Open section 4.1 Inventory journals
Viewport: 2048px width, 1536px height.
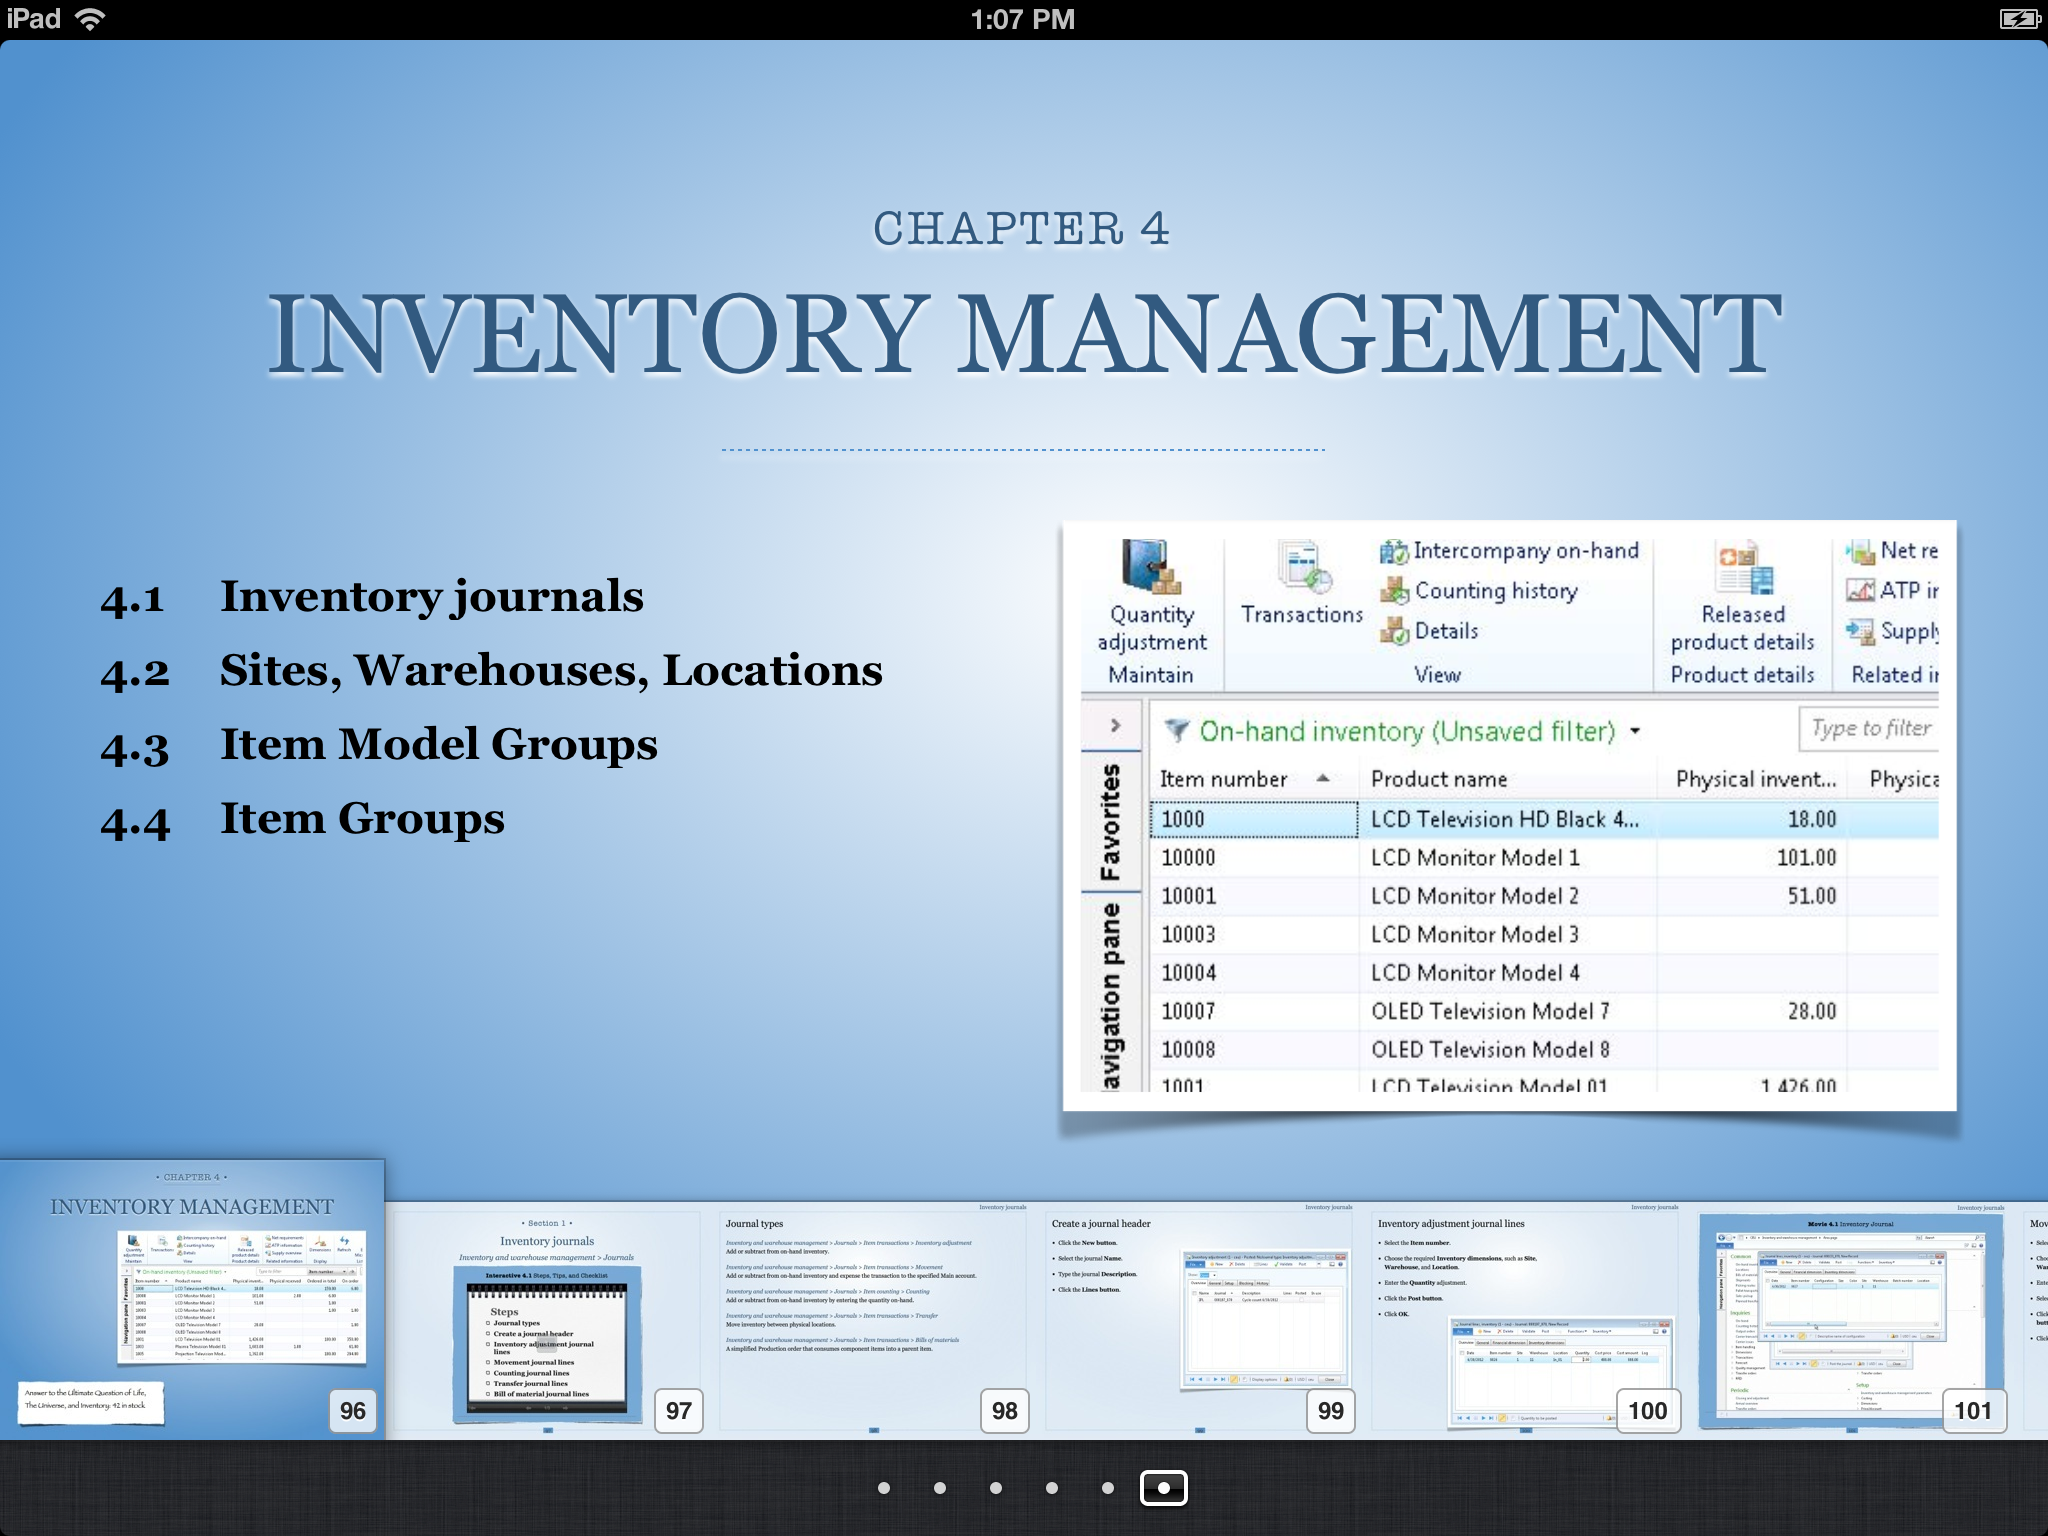(x=431, y=597)
